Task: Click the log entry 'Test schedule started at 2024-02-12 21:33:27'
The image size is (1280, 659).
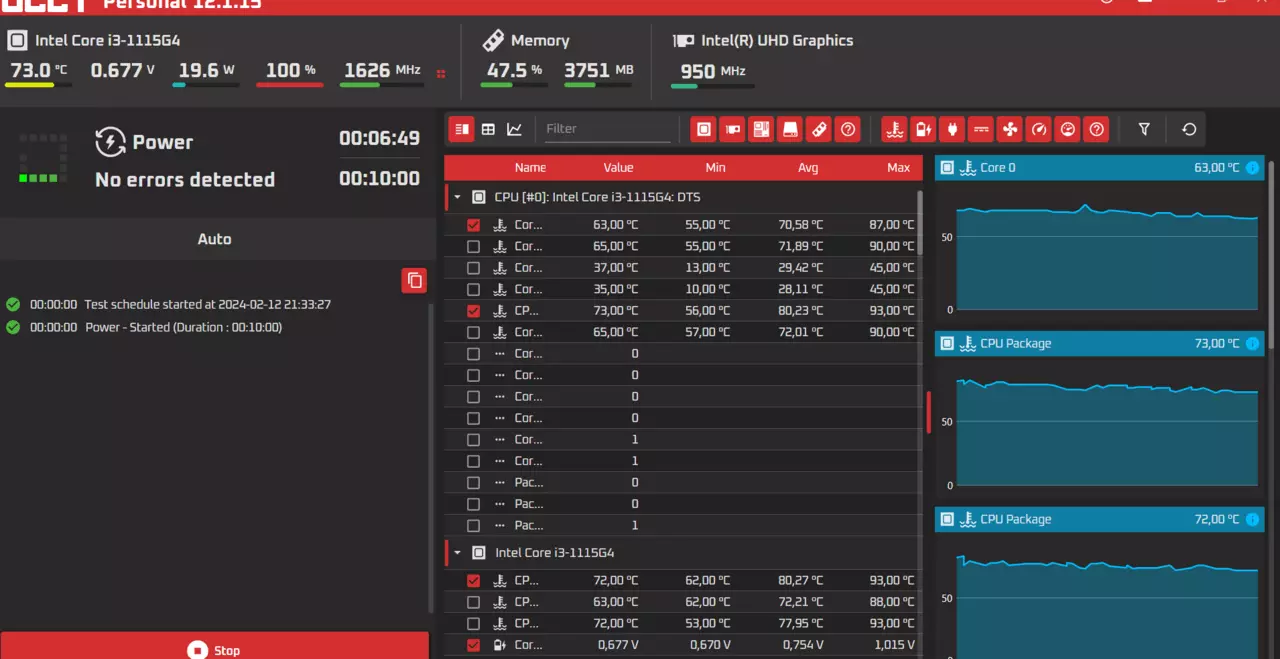Action: 207,305
